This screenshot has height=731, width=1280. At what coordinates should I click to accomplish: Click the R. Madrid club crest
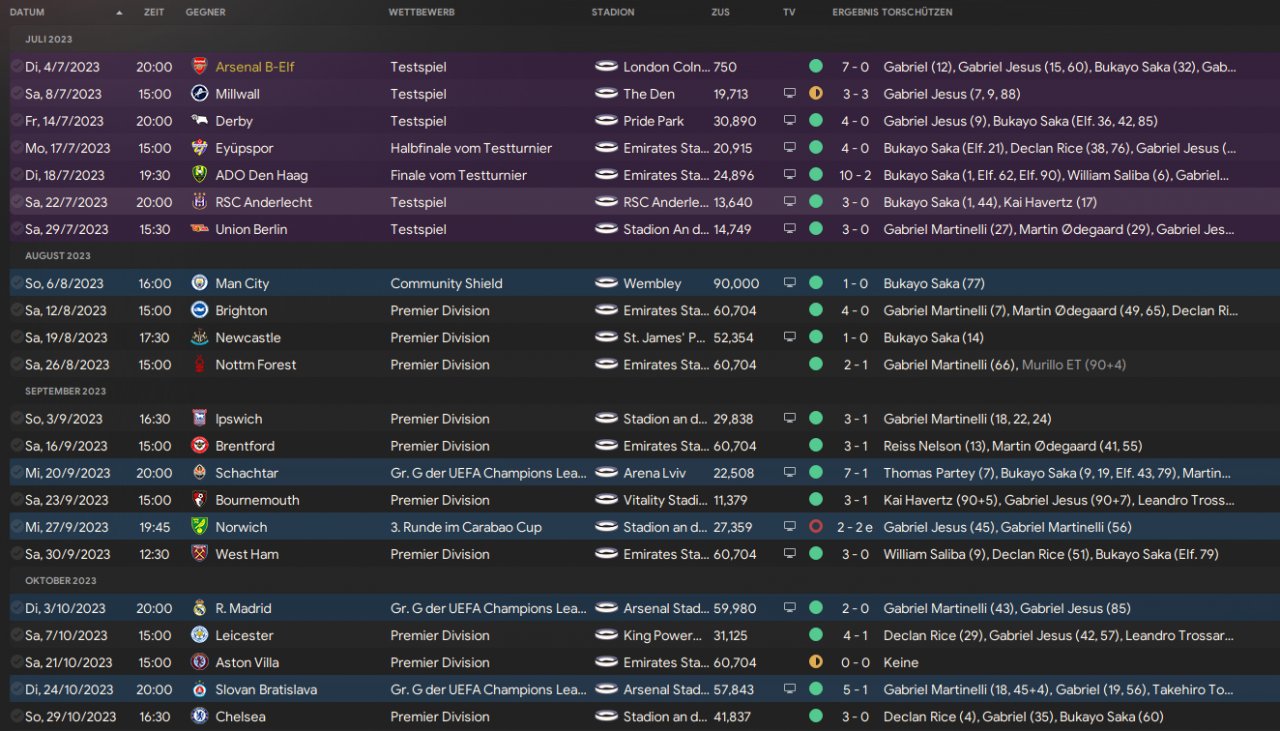click(x=200, y=608)
